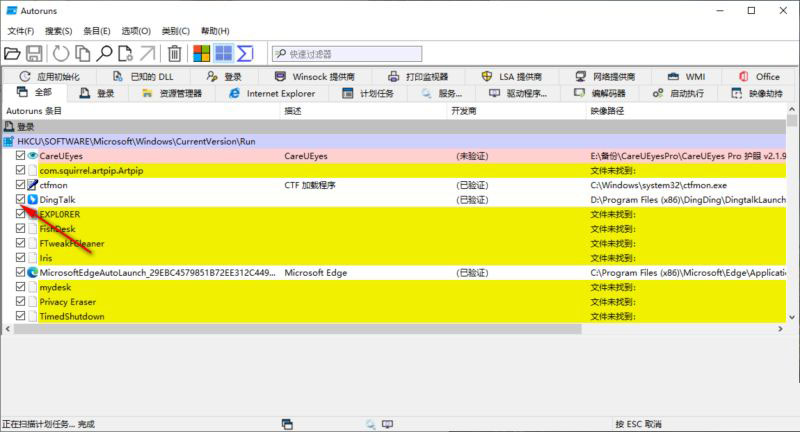Click the horizontal scrollbar thumb
The image size is (800, 432).
(297, 329)
